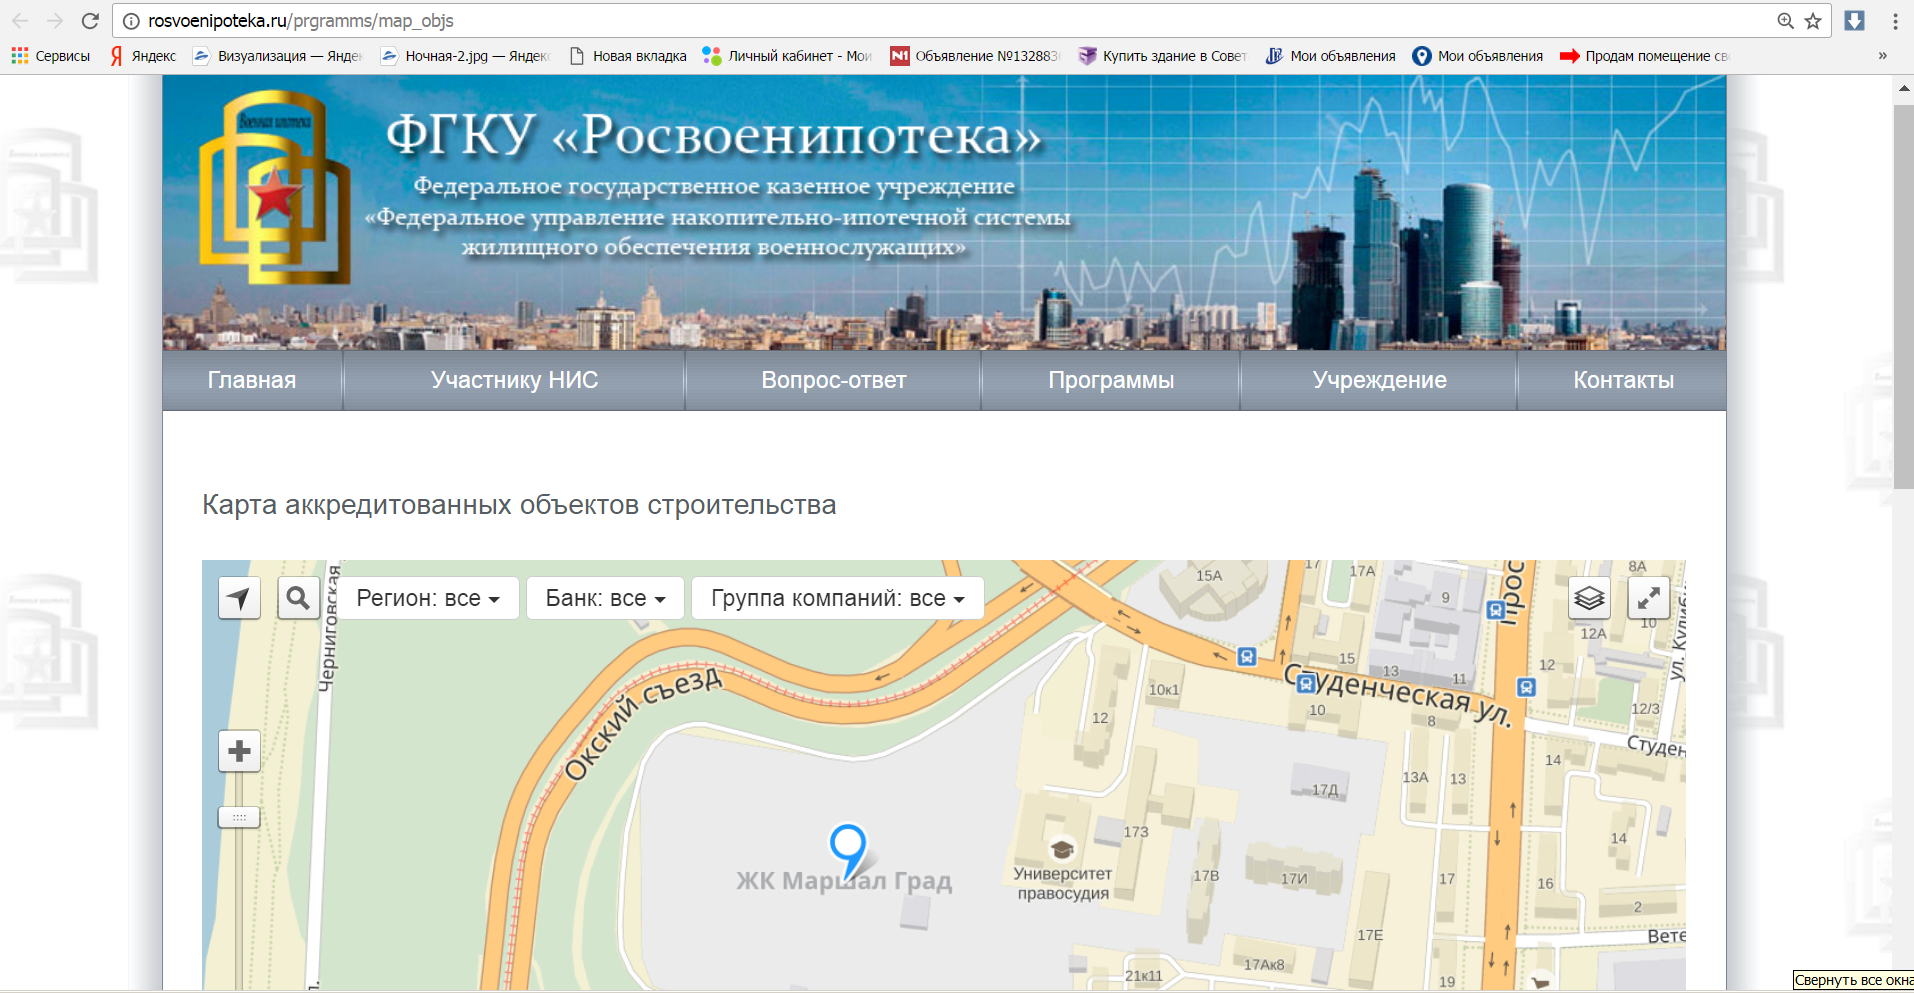
Task: Click the site info icon in address bar
Action: pos(131,21)
